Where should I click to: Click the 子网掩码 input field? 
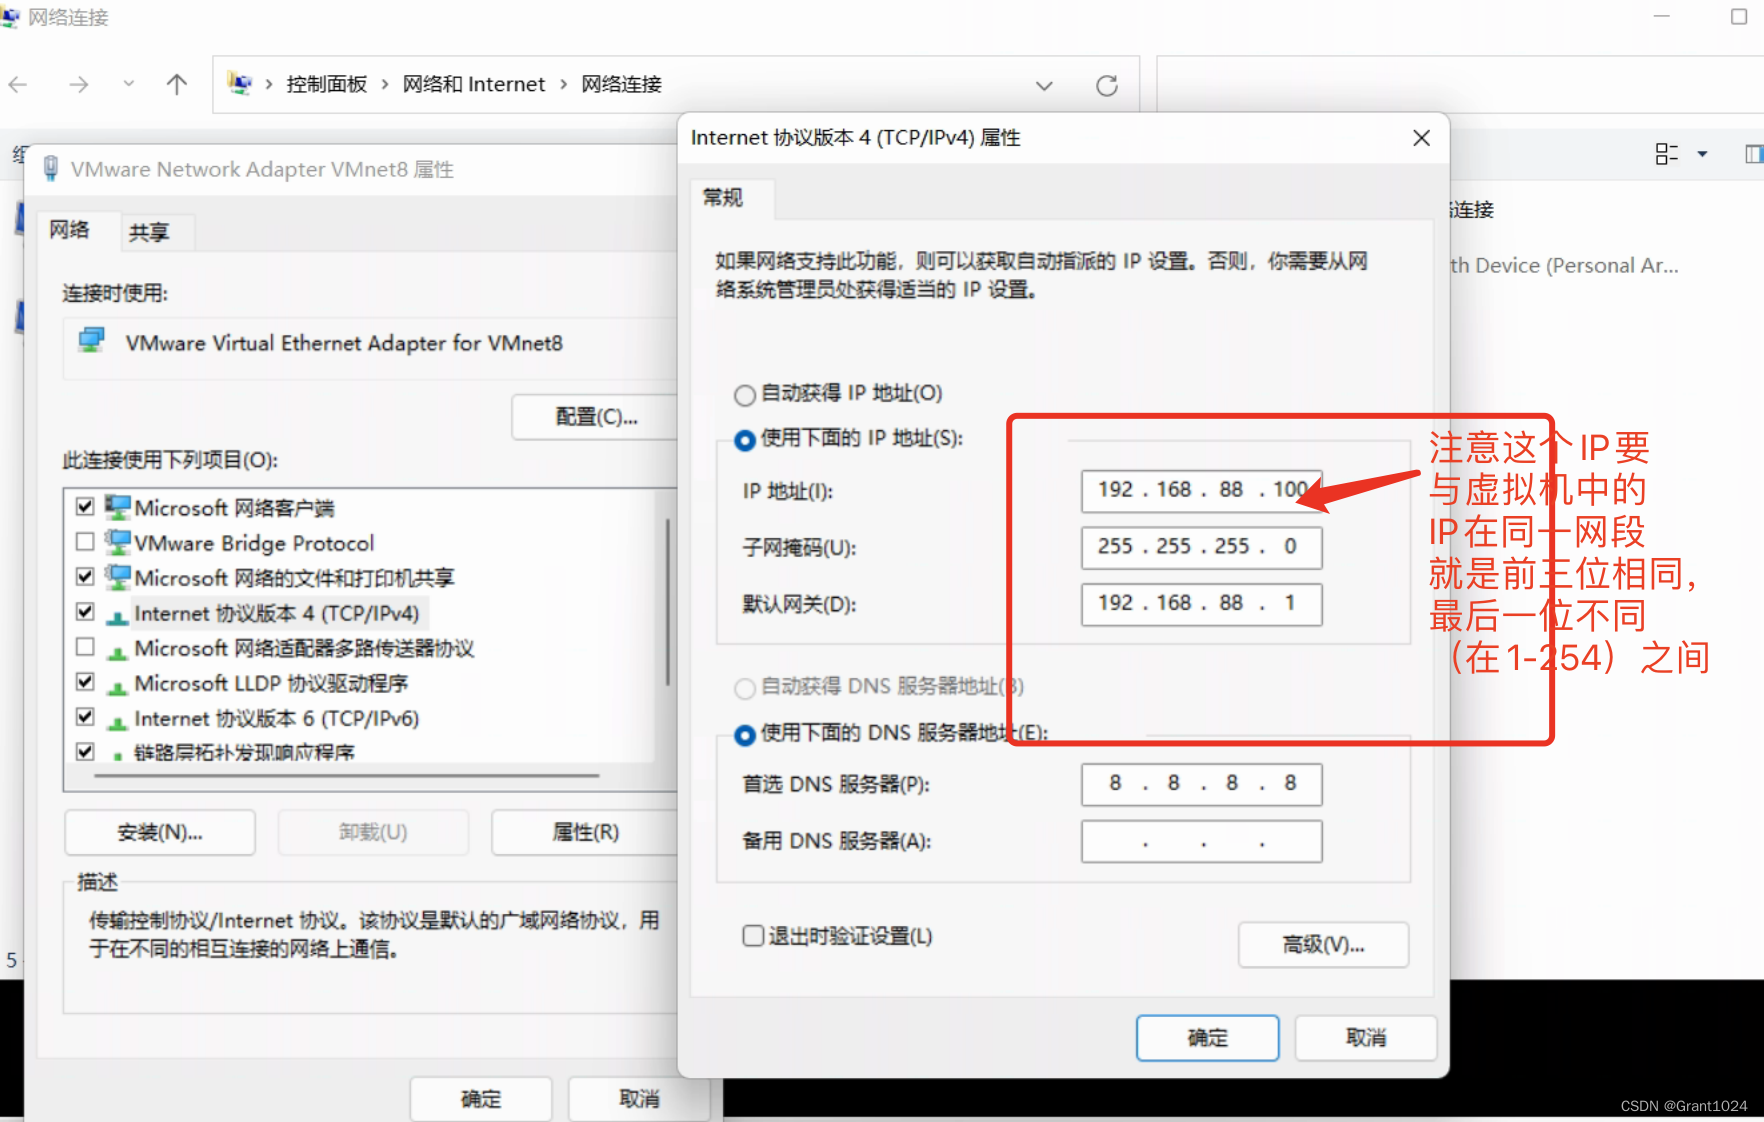pos(1201,547)
